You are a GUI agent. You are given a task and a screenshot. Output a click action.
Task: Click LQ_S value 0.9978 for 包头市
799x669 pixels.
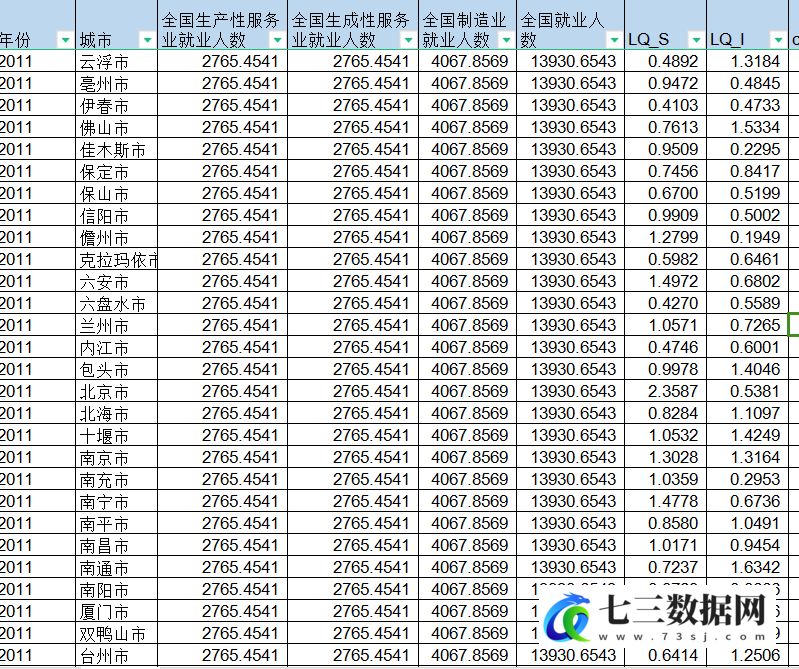673,369
